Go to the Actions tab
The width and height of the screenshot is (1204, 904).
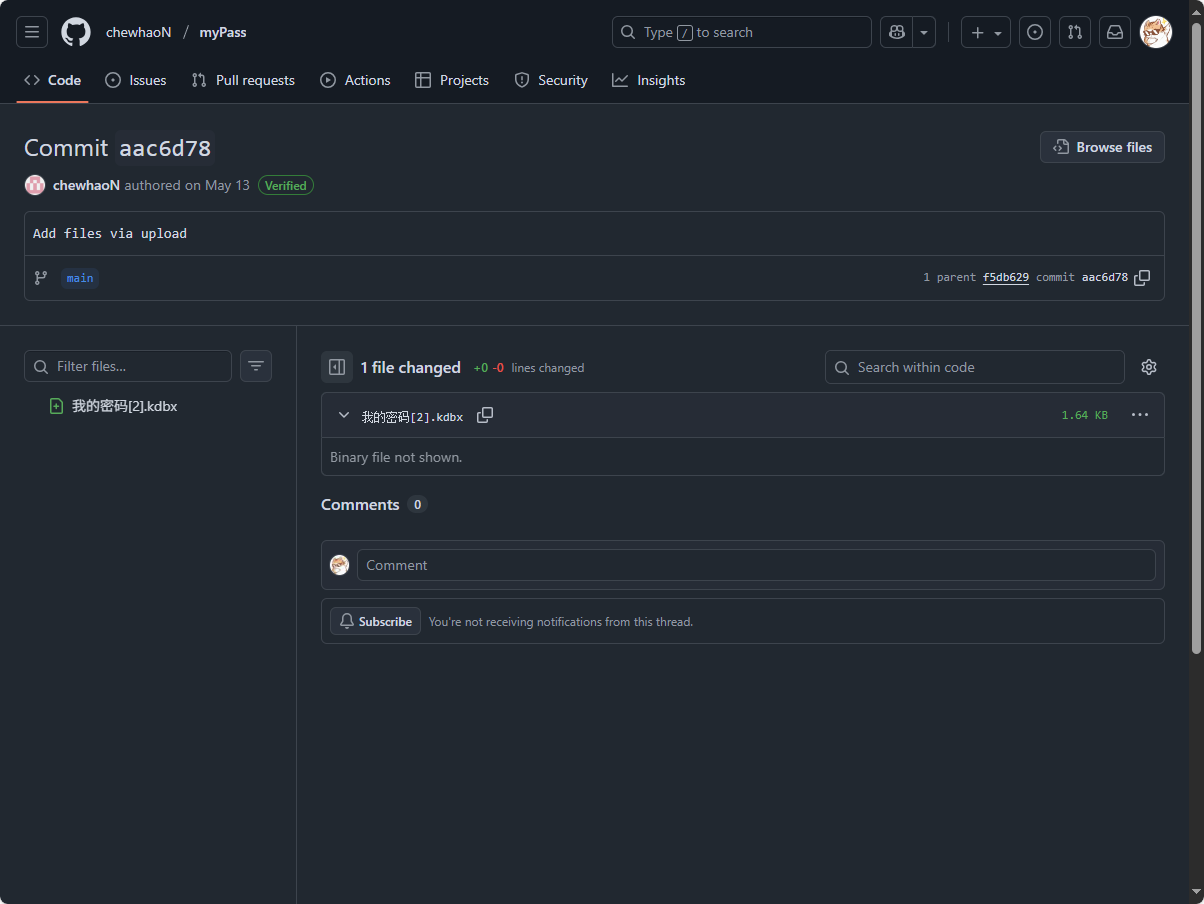click(355, 80)
